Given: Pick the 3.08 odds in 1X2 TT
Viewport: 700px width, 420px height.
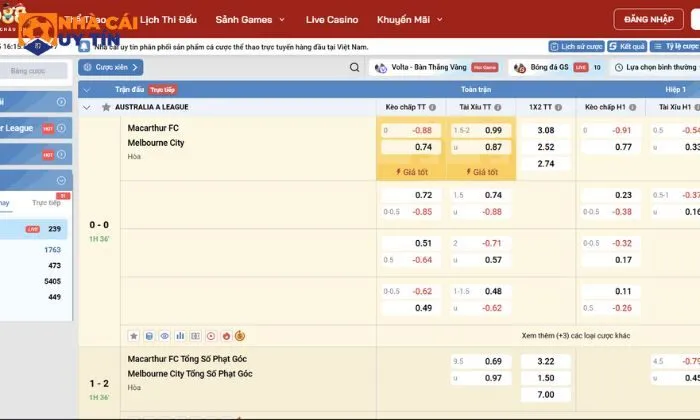Looking at the screenshot, I should tap(546, 130).
